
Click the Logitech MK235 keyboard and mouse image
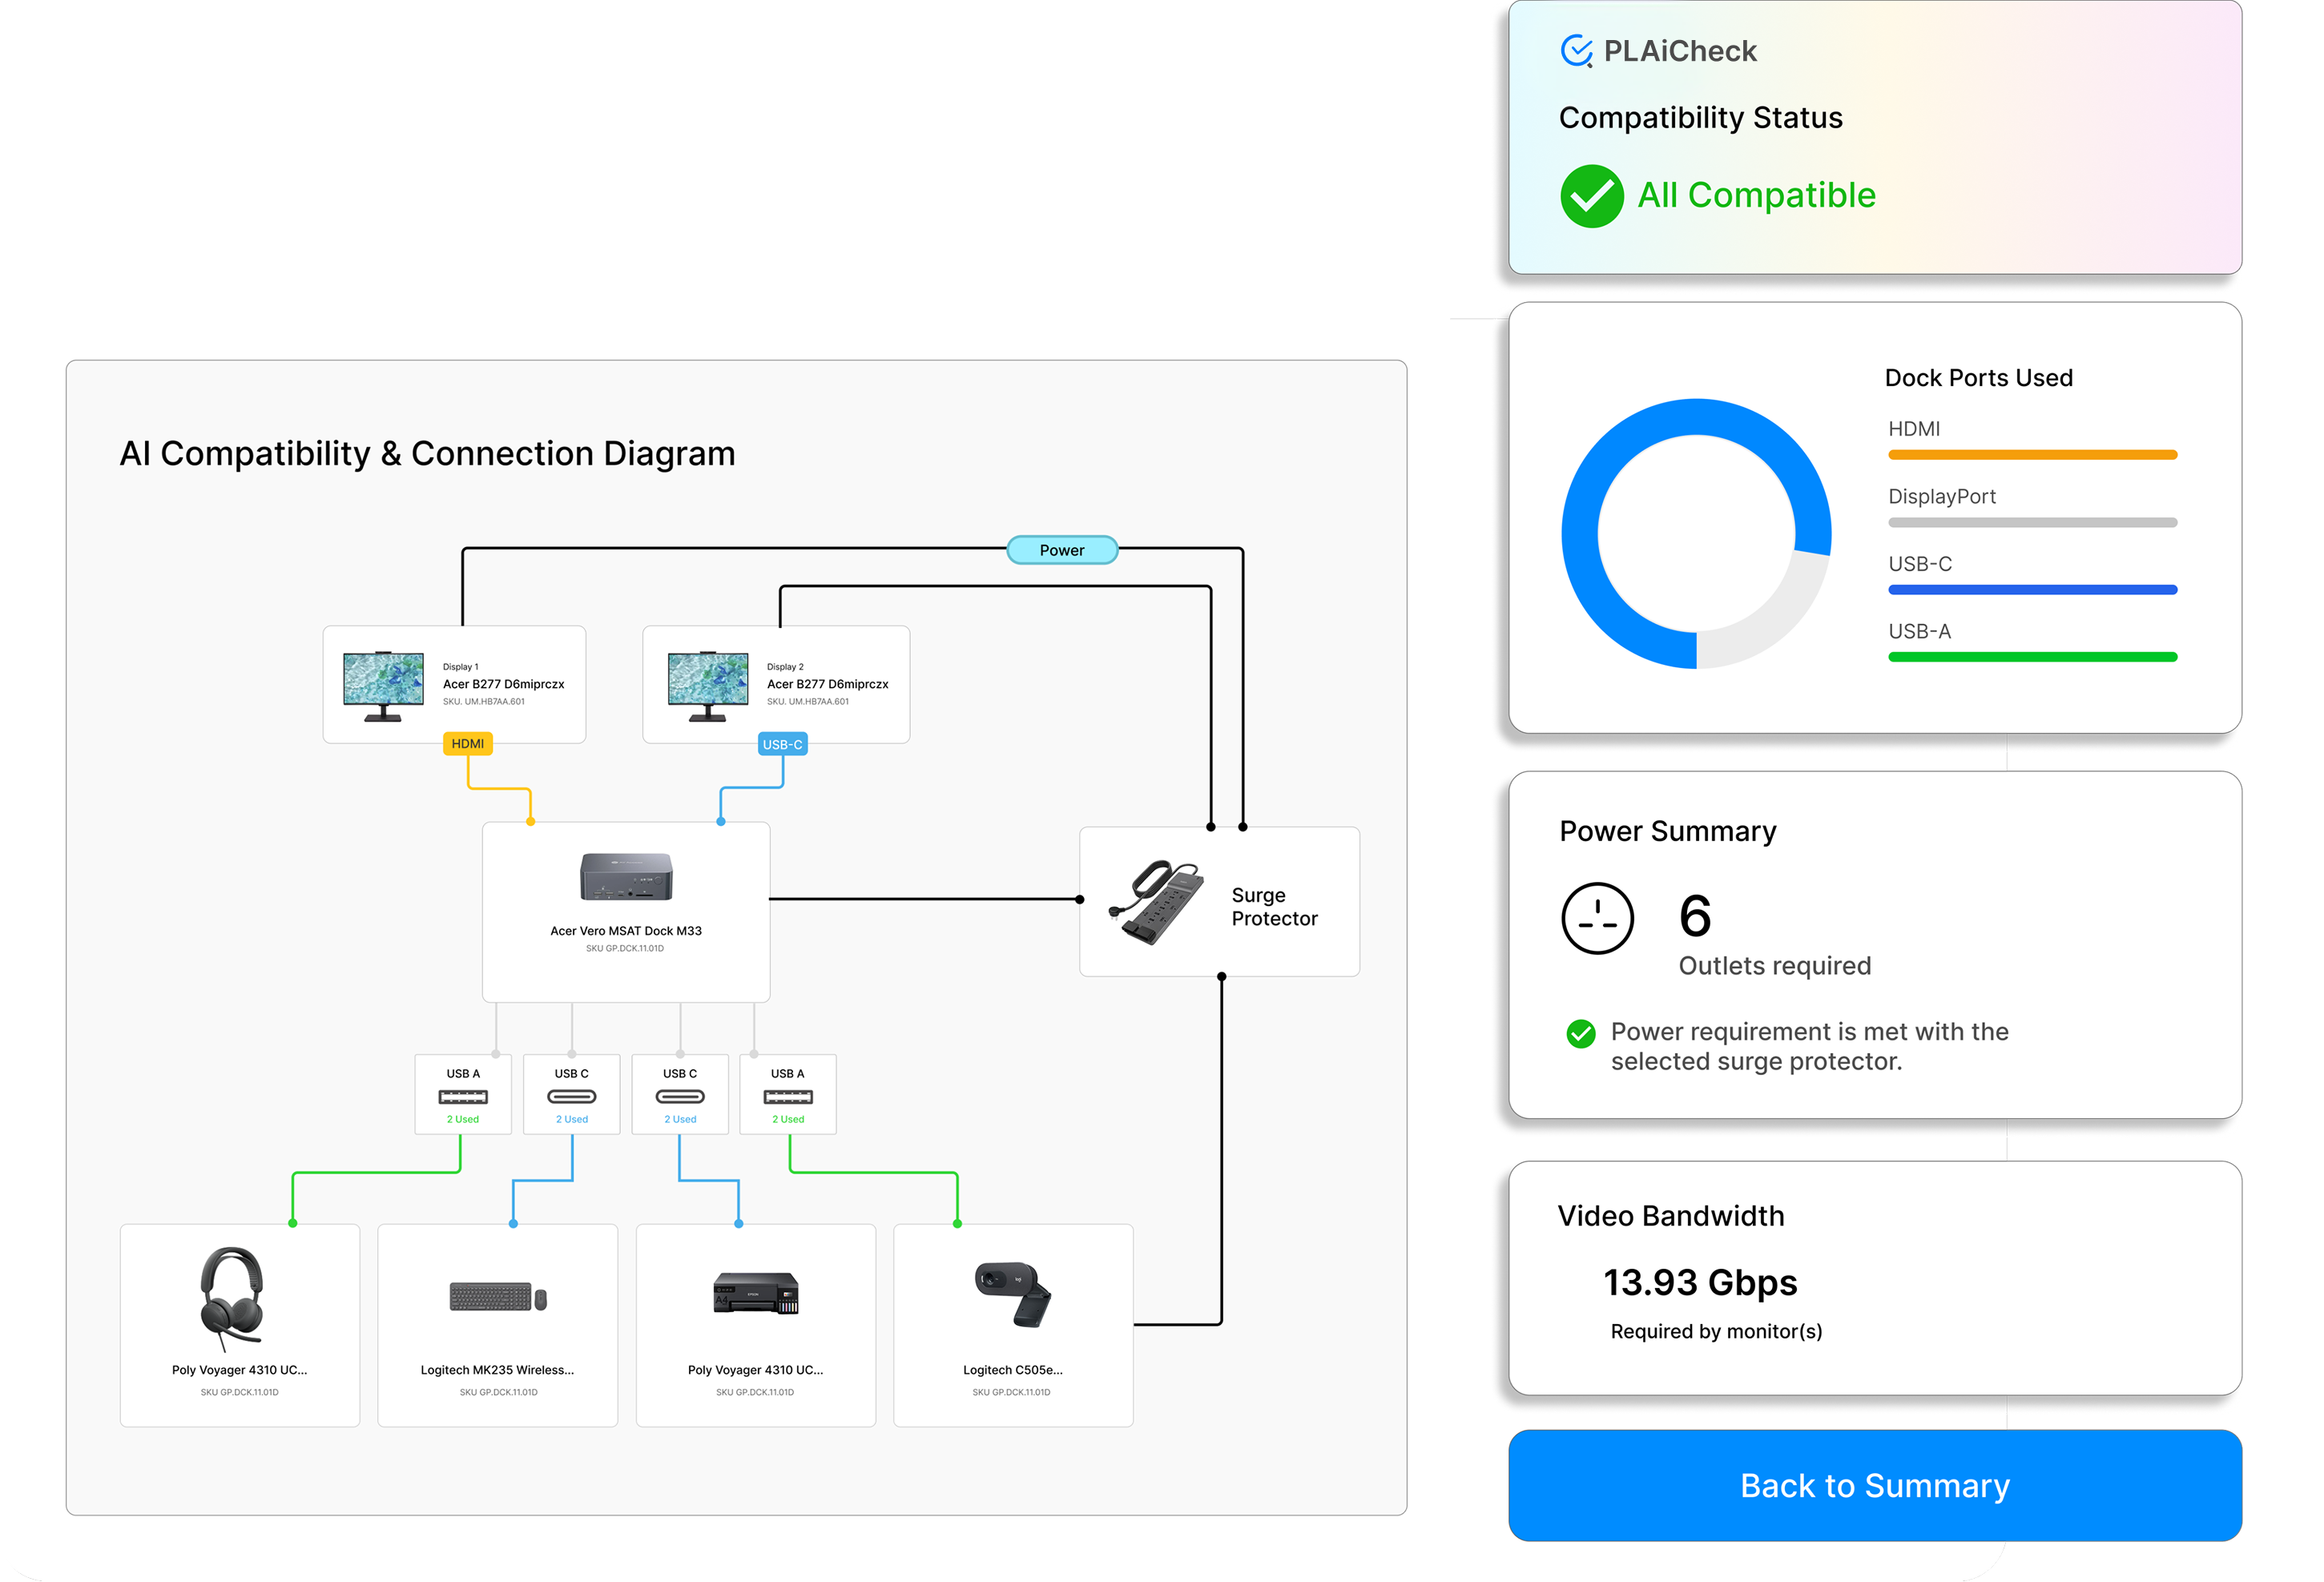point(498,1297)
